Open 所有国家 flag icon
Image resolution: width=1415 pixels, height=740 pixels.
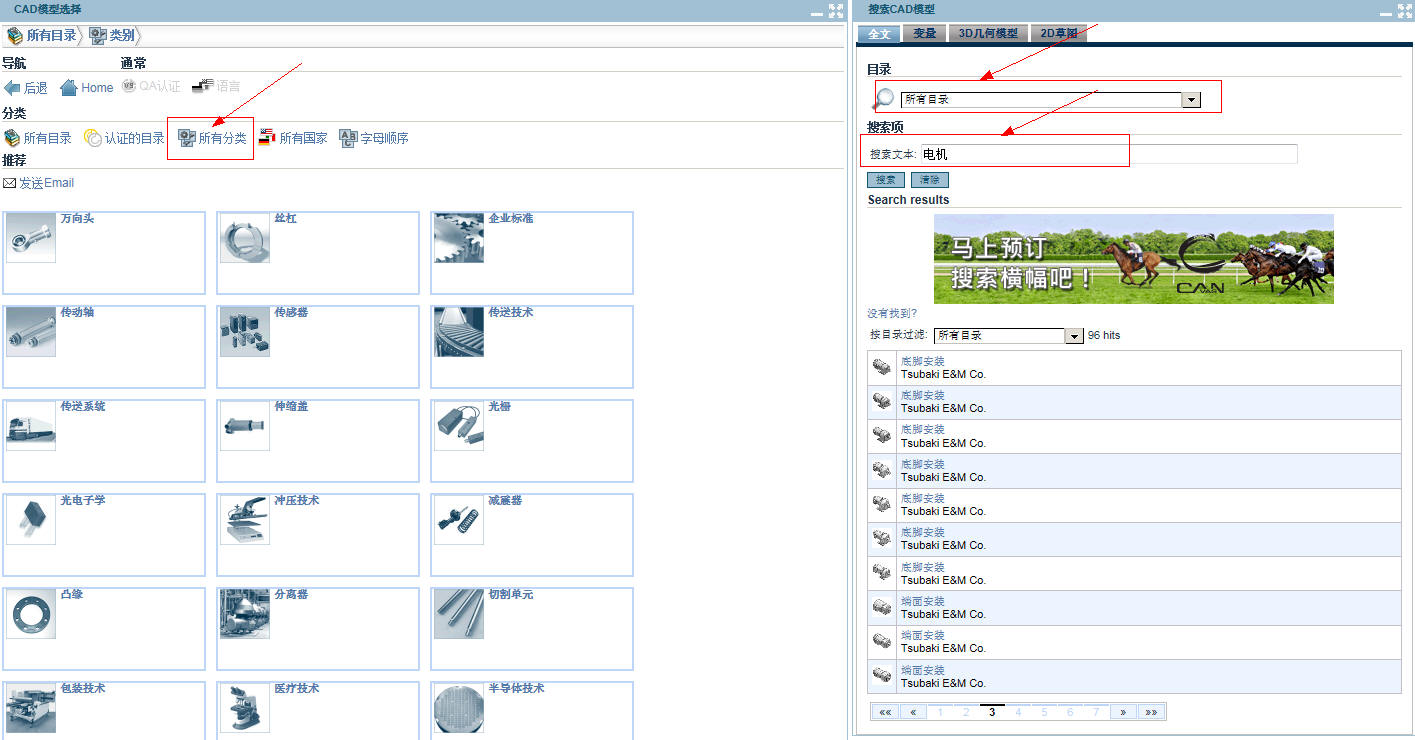267,138
